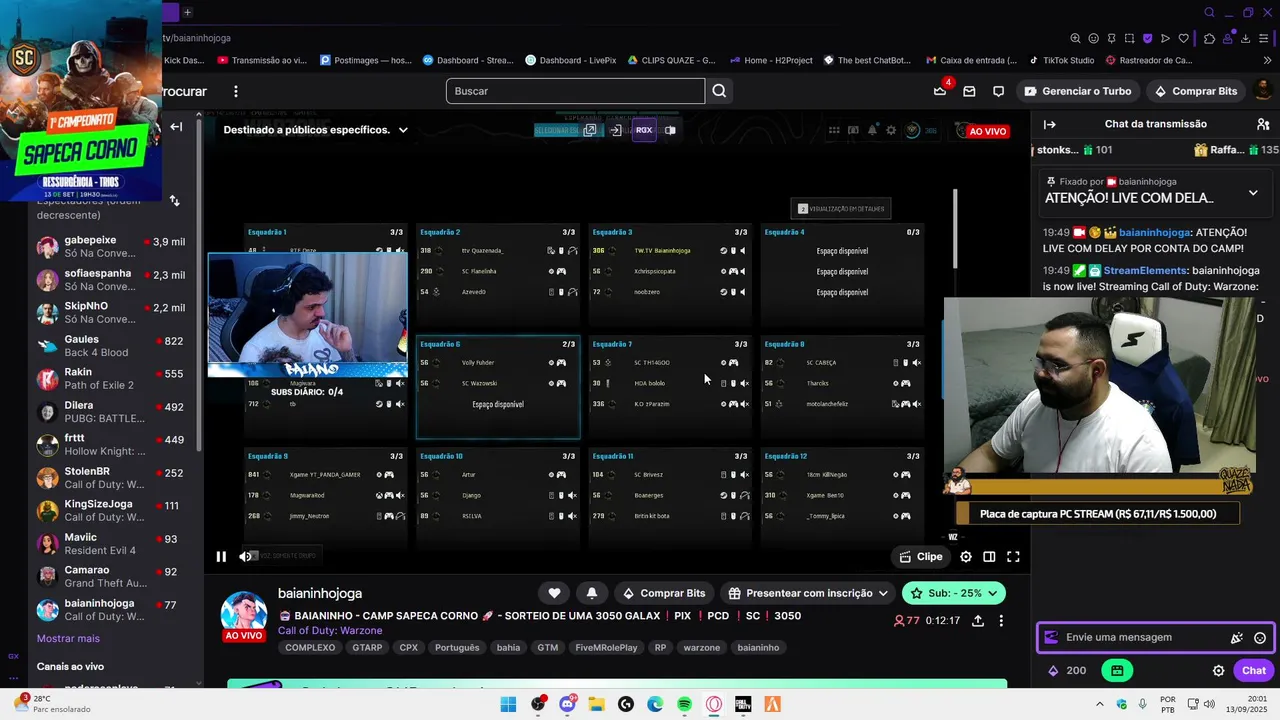Create a Clipe from the stream

point(921,557)
